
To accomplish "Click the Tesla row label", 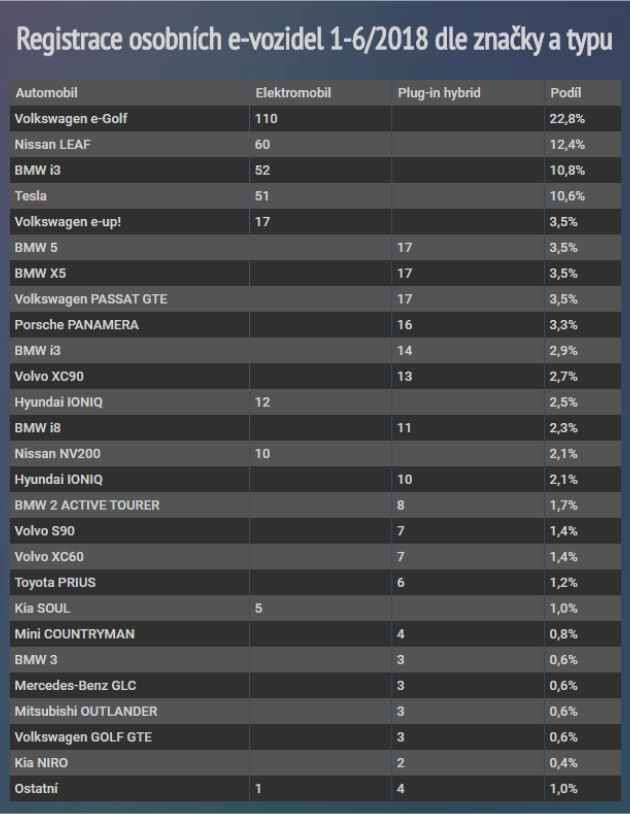I will (31, 196).
